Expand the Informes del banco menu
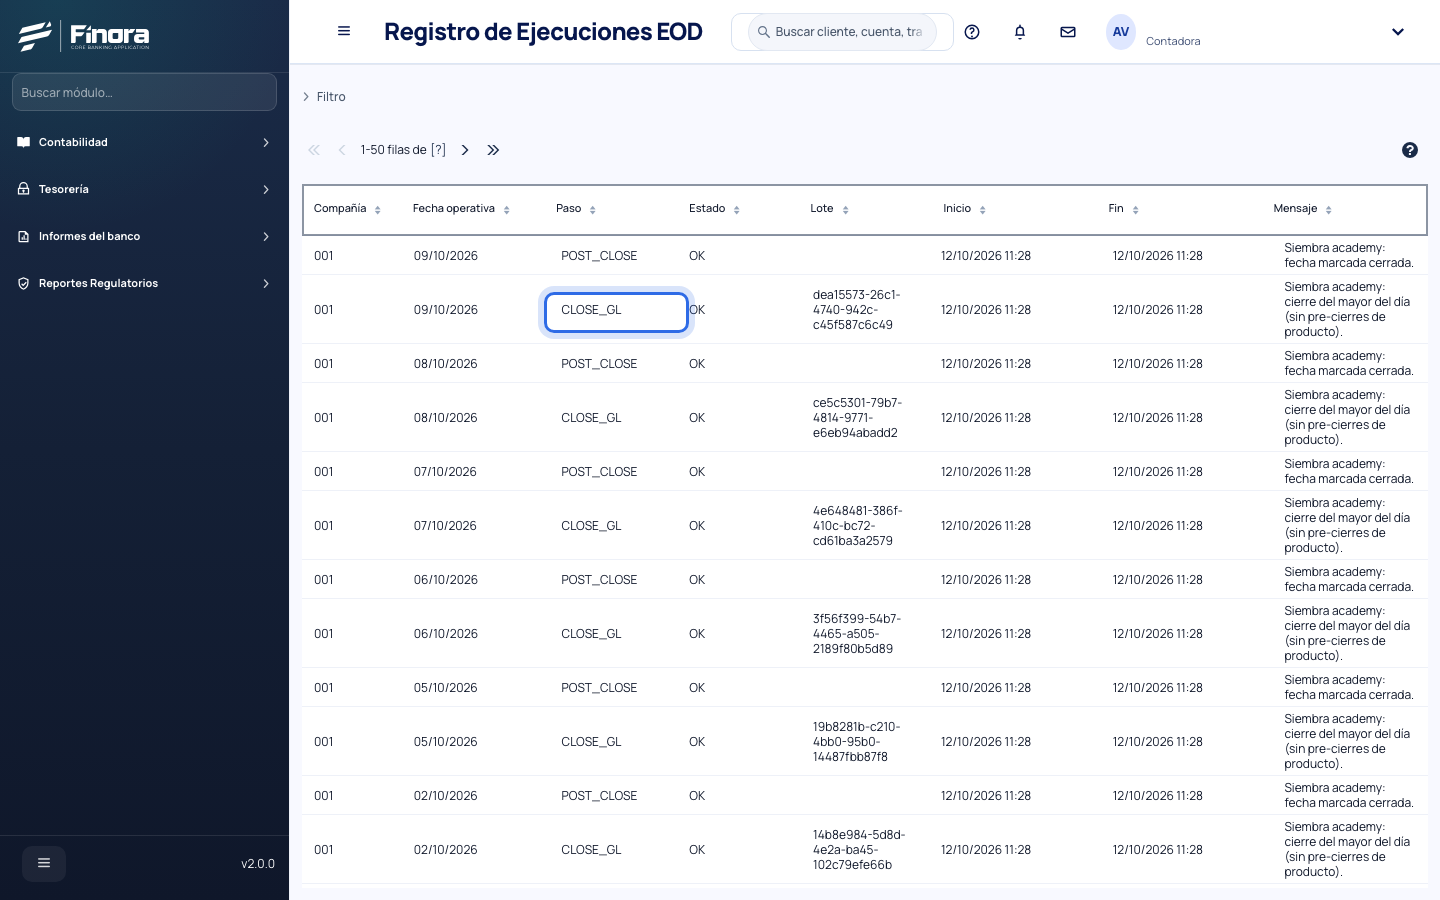Viewport: 1440px width, 900px height. coord(144,236)
